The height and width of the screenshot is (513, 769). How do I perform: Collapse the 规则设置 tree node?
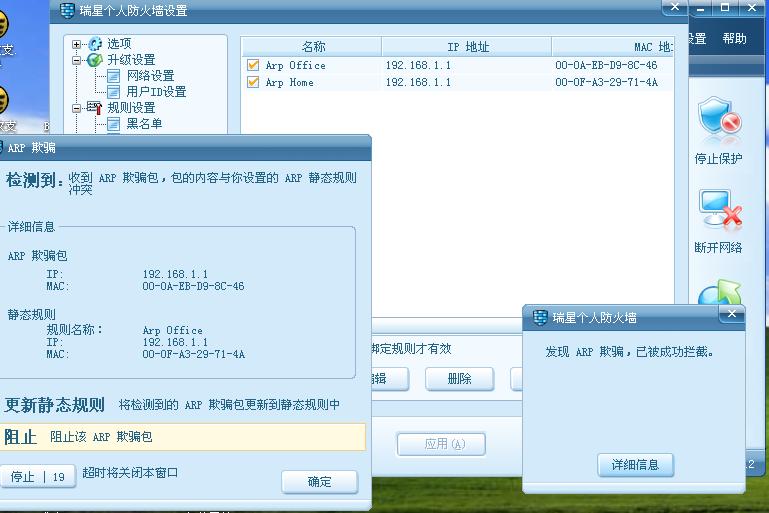coord(76,108)
